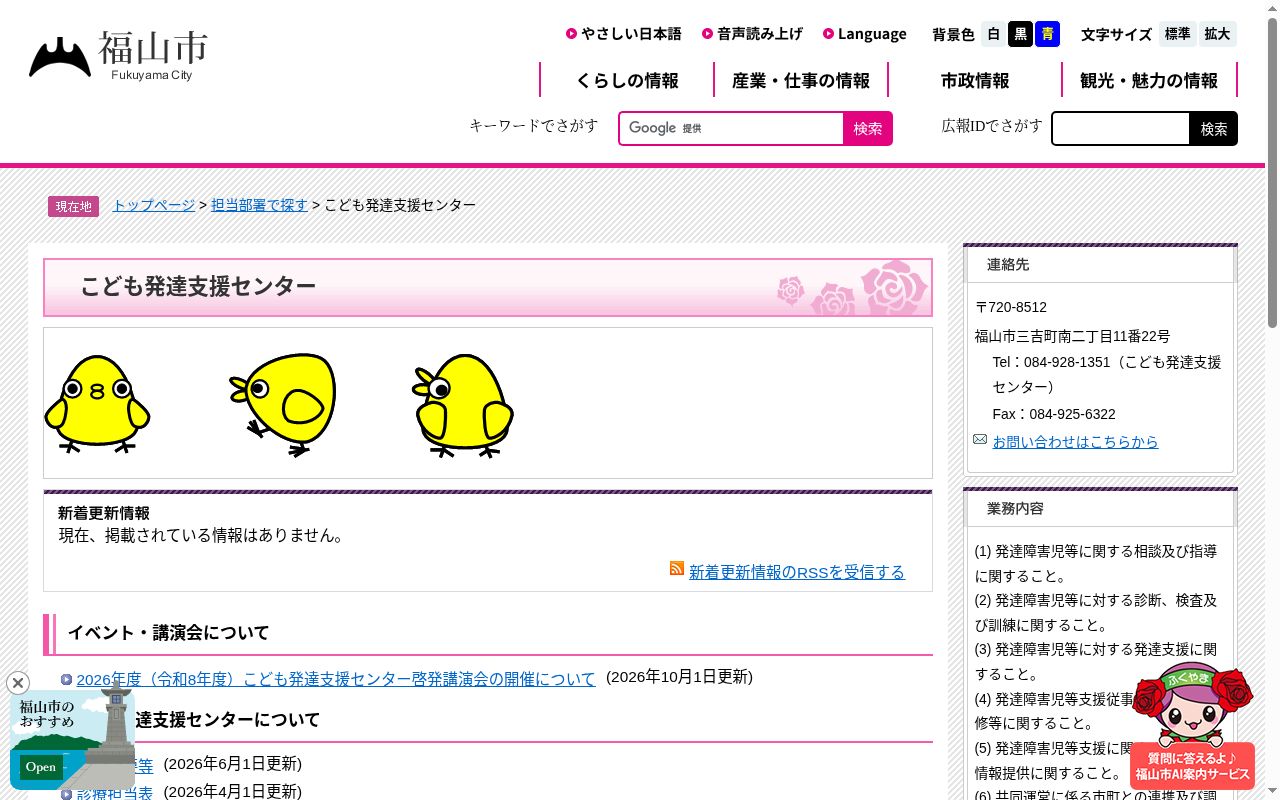The width and height of the screenshot is (1280, 800).
Task: Open 産業・仕事の情報 menu
Action: [801, 80]
